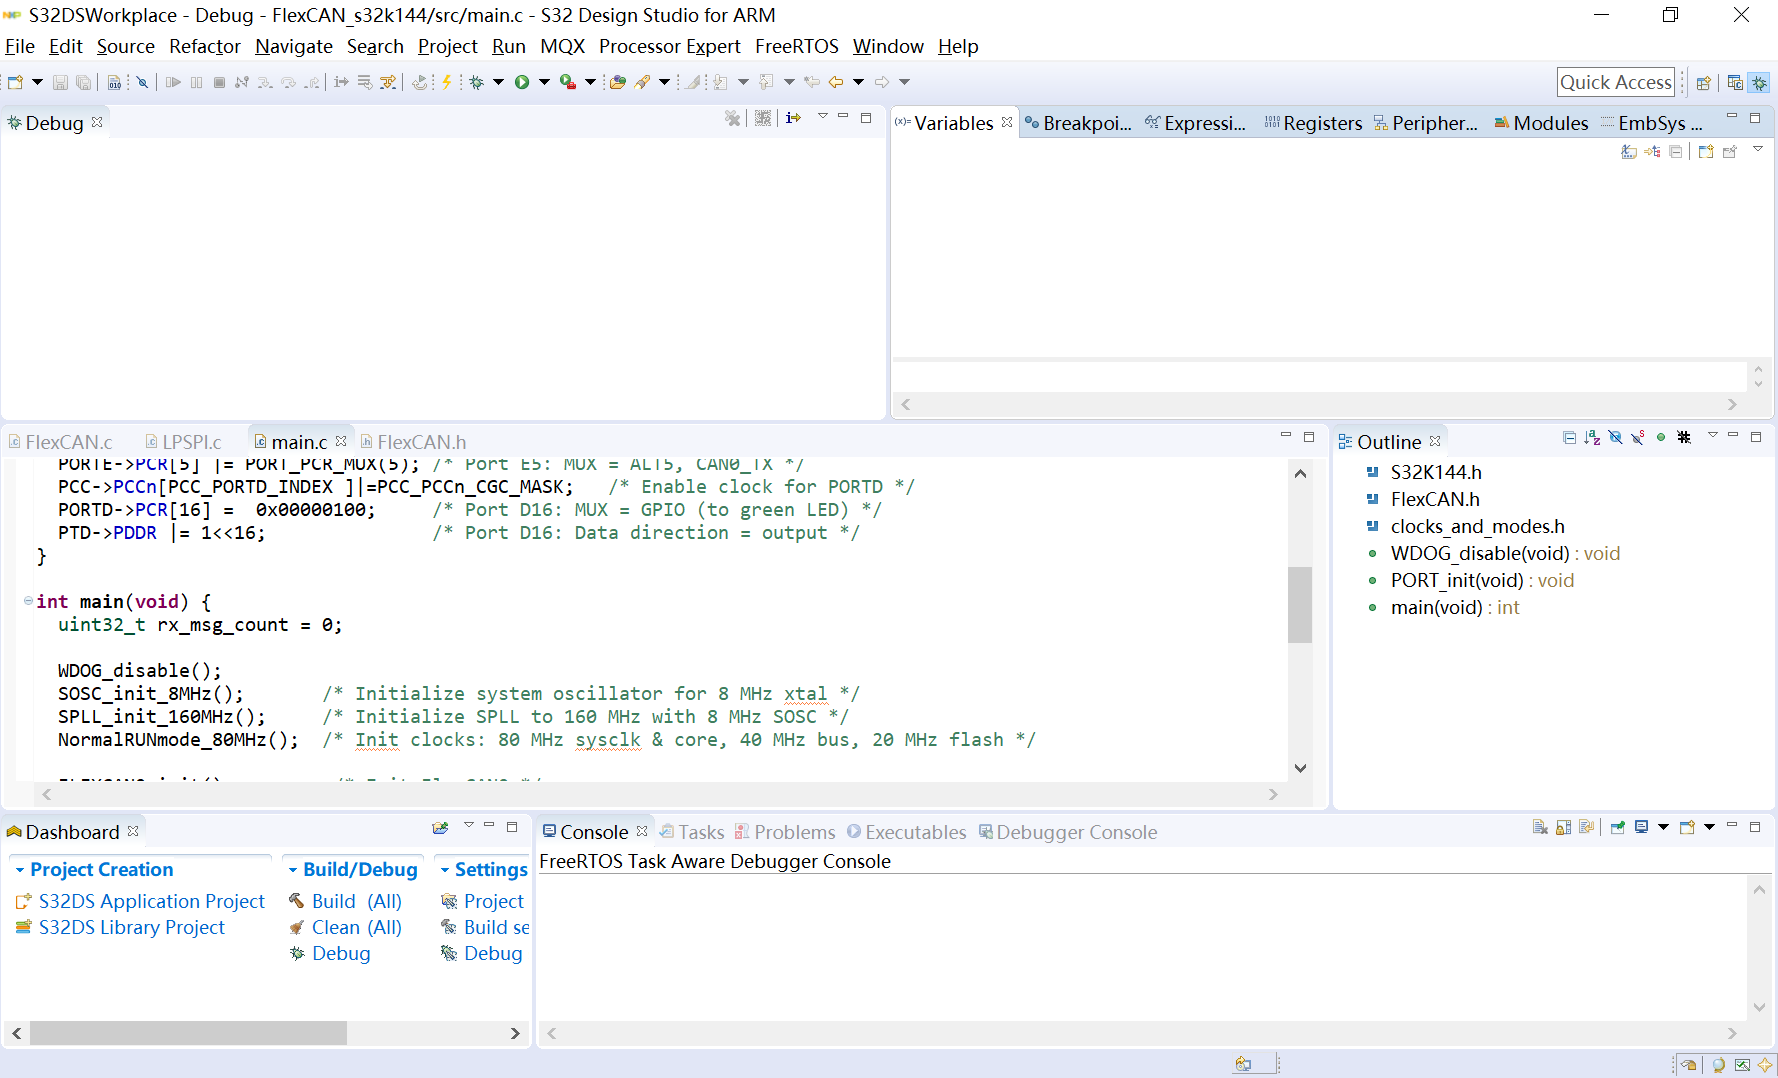1778x1078 pixels.
Task: Open the Processor Expert menu
Action: [669, 47]
